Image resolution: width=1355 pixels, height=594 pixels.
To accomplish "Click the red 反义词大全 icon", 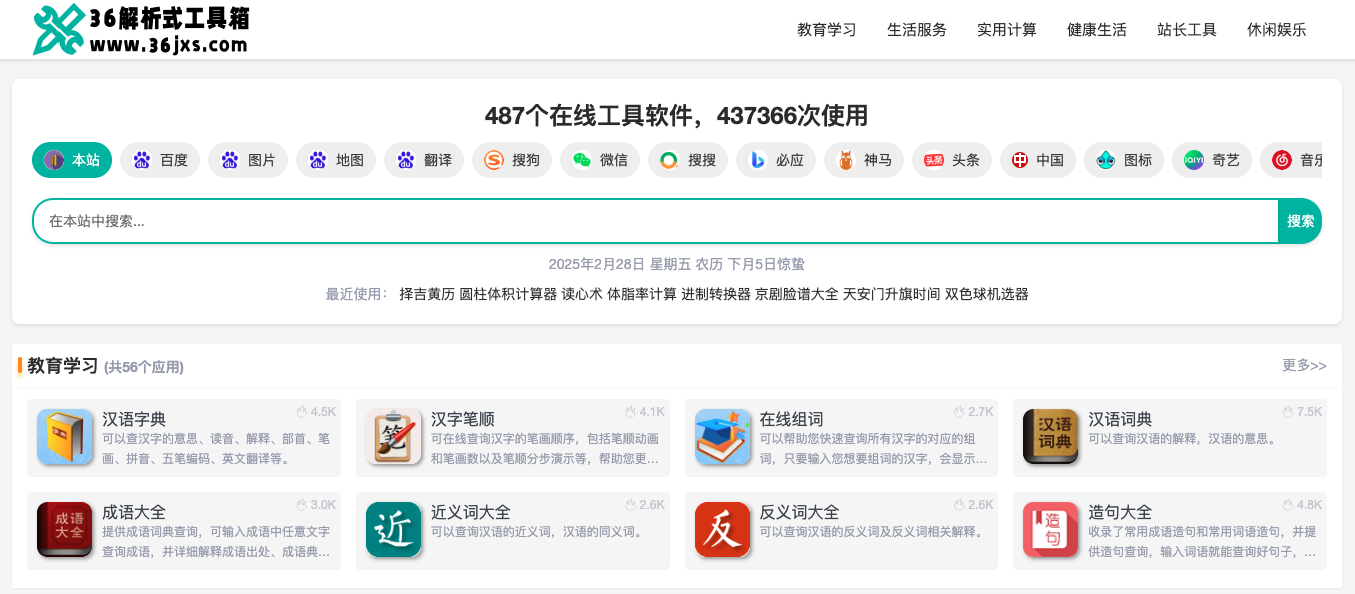I will 722,529.
